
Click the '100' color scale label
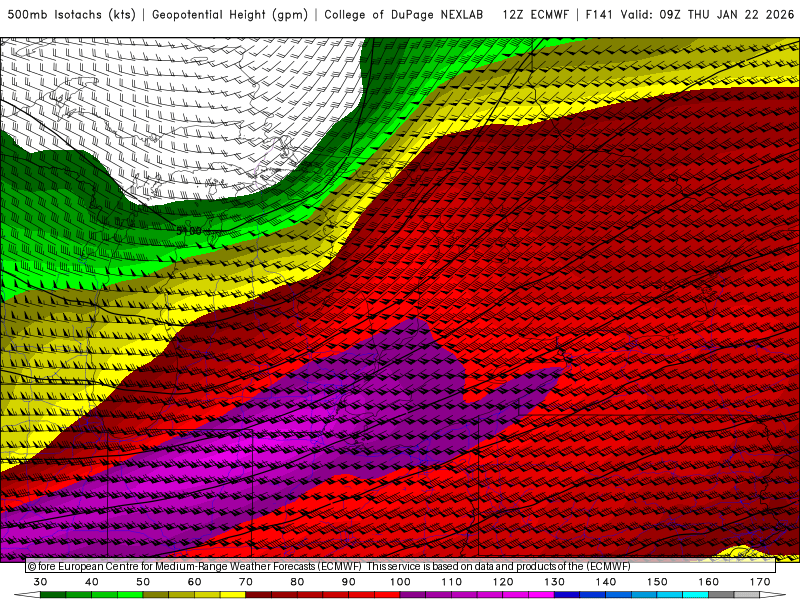400,582
